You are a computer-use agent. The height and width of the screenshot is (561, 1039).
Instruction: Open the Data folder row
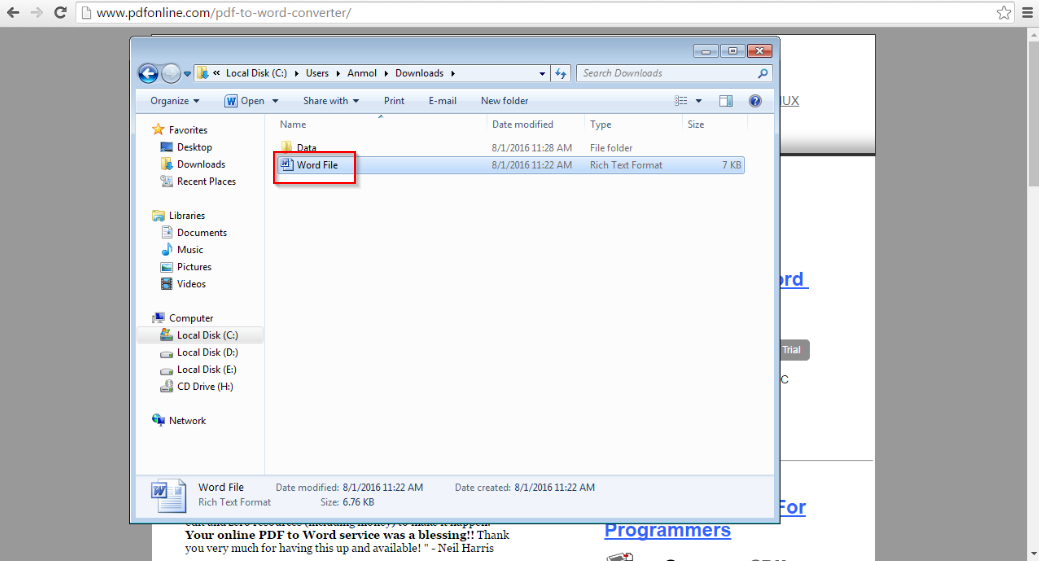pos(509,148)
